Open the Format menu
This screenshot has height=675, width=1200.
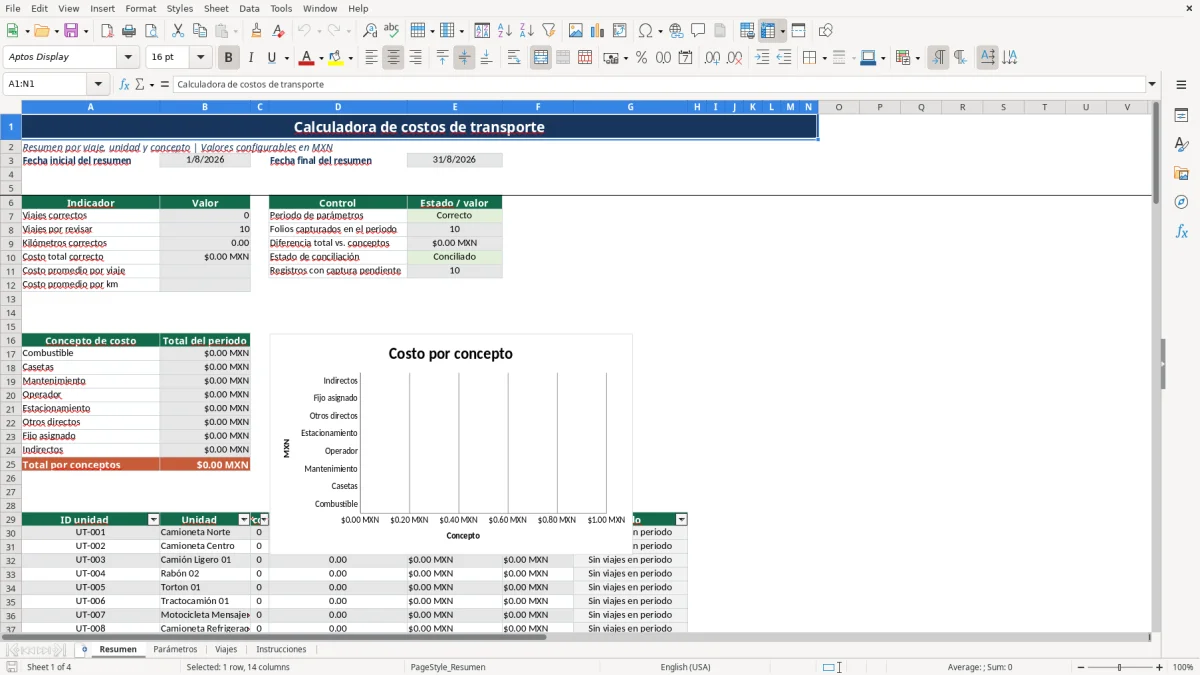pos(141,8)
